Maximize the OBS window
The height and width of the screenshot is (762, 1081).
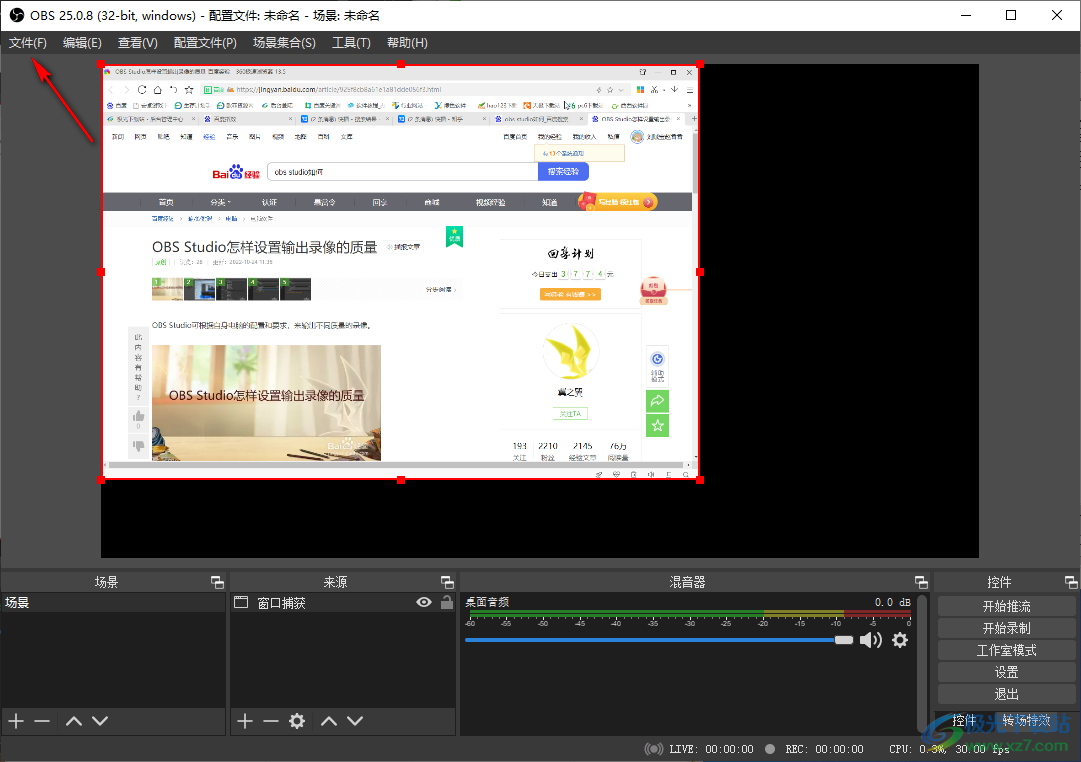coord(1011,15)
